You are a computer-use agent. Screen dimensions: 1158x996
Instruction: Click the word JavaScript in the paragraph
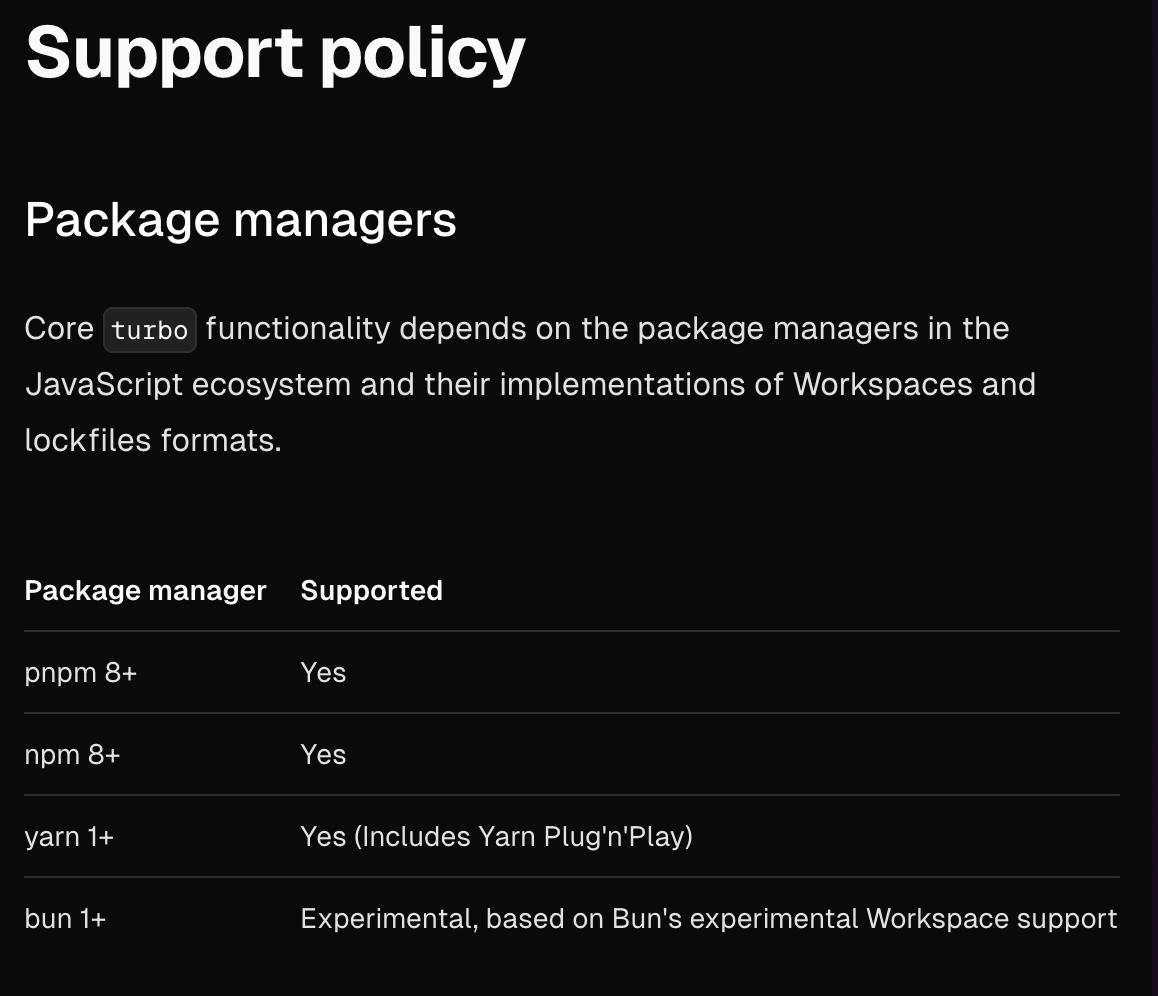coord(104,385)
